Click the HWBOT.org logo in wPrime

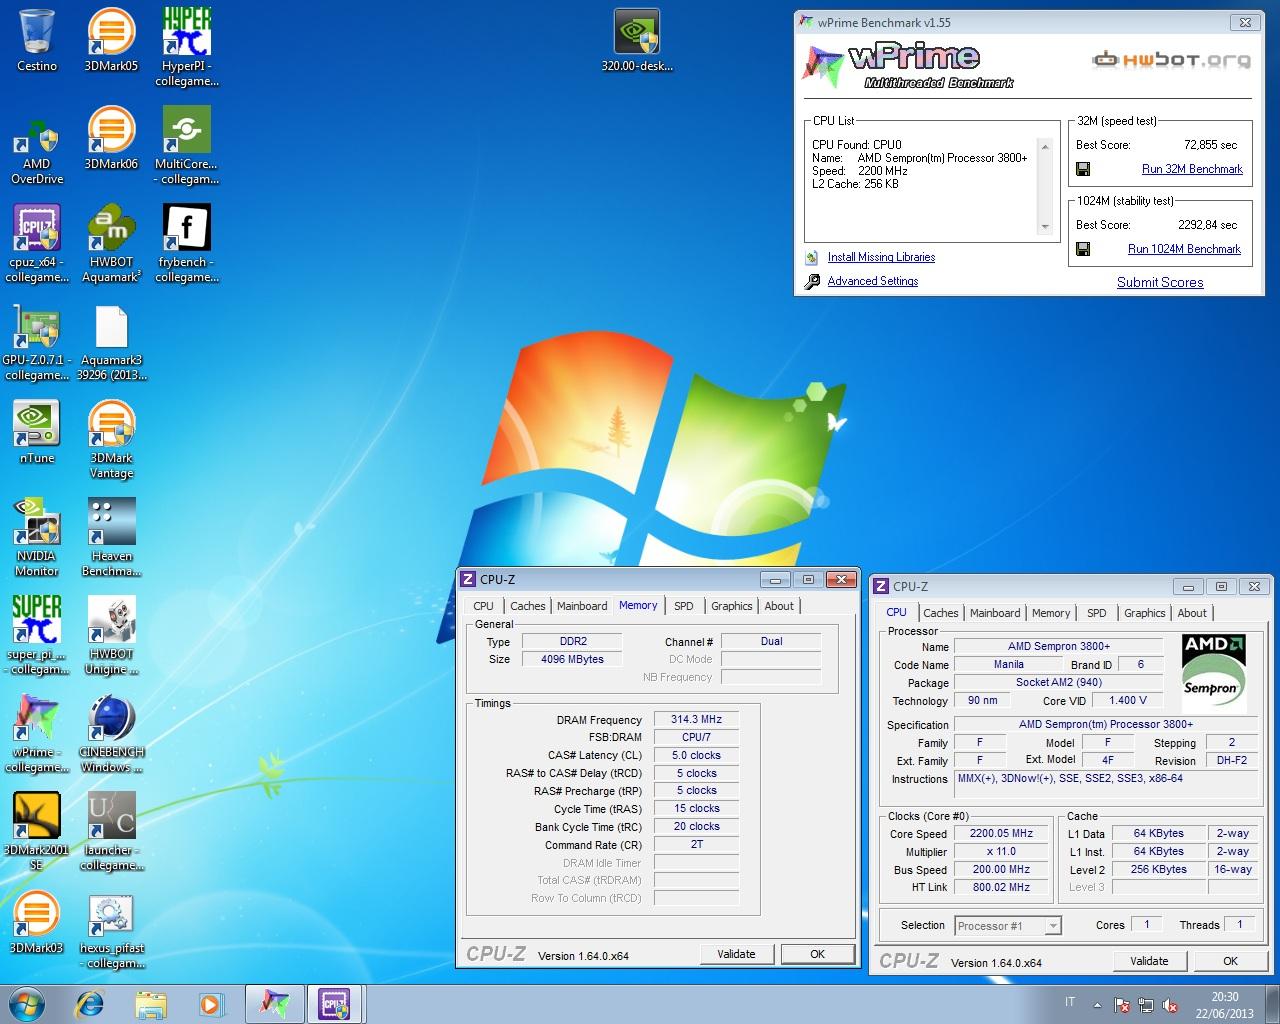pos(1171,59)
